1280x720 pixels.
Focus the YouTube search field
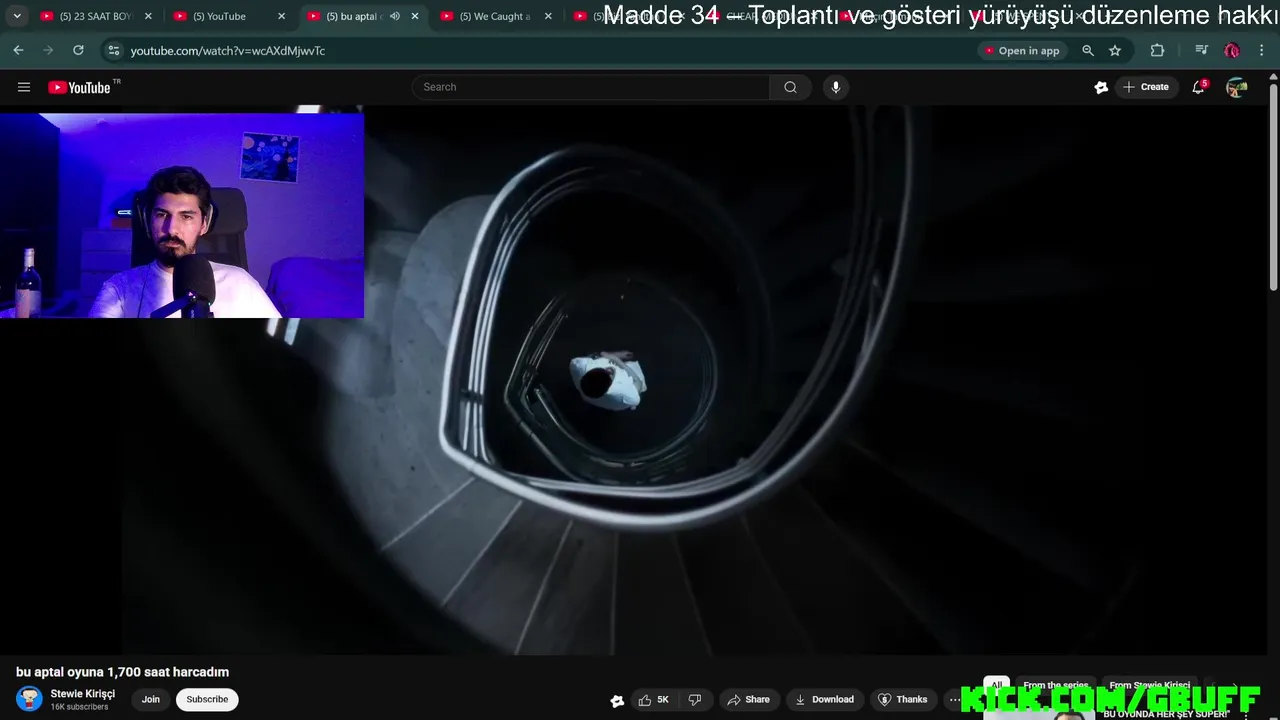(x=591, y=87)
